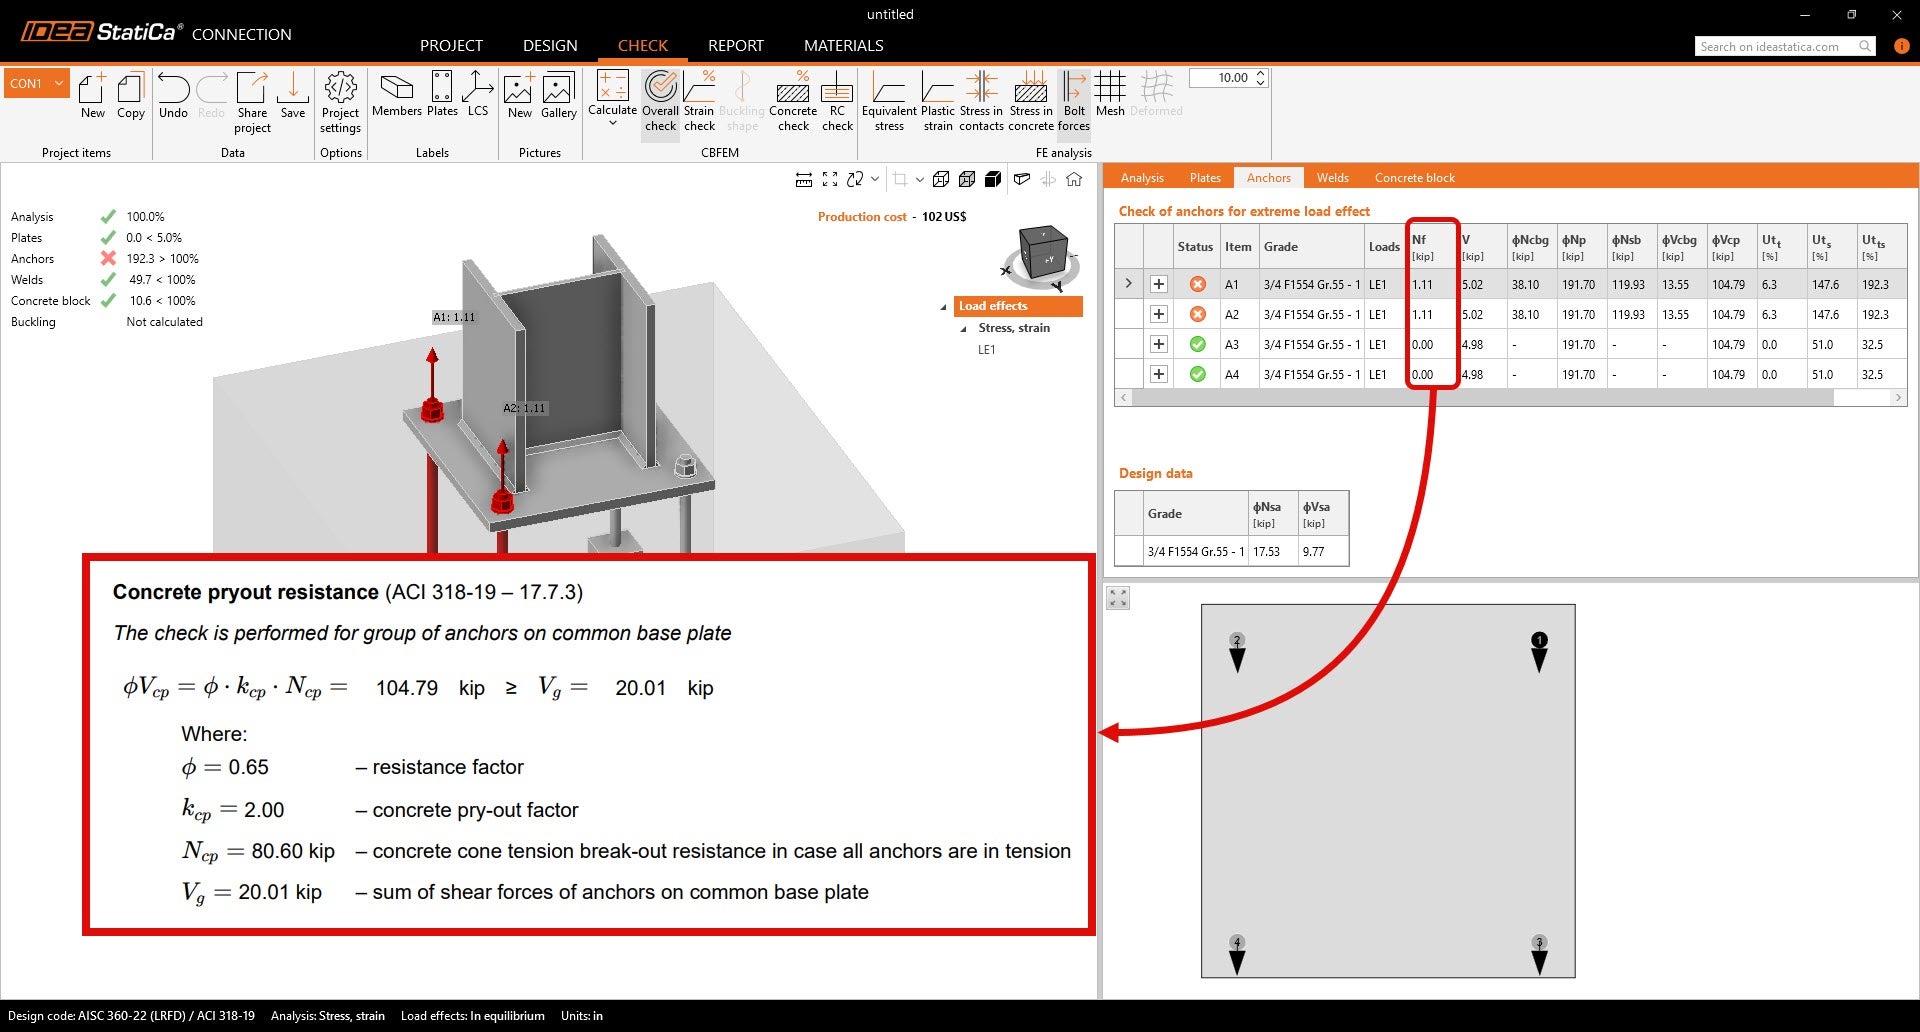Open Project settings
The height and width of the screenshot is (1032, 1920).
click(340, 100)
